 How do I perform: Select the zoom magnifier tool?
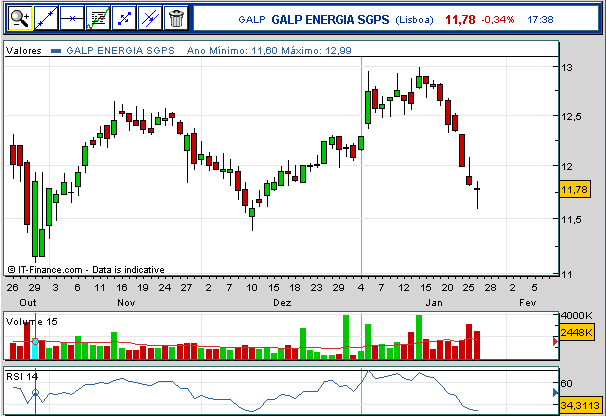click(20, 18)
